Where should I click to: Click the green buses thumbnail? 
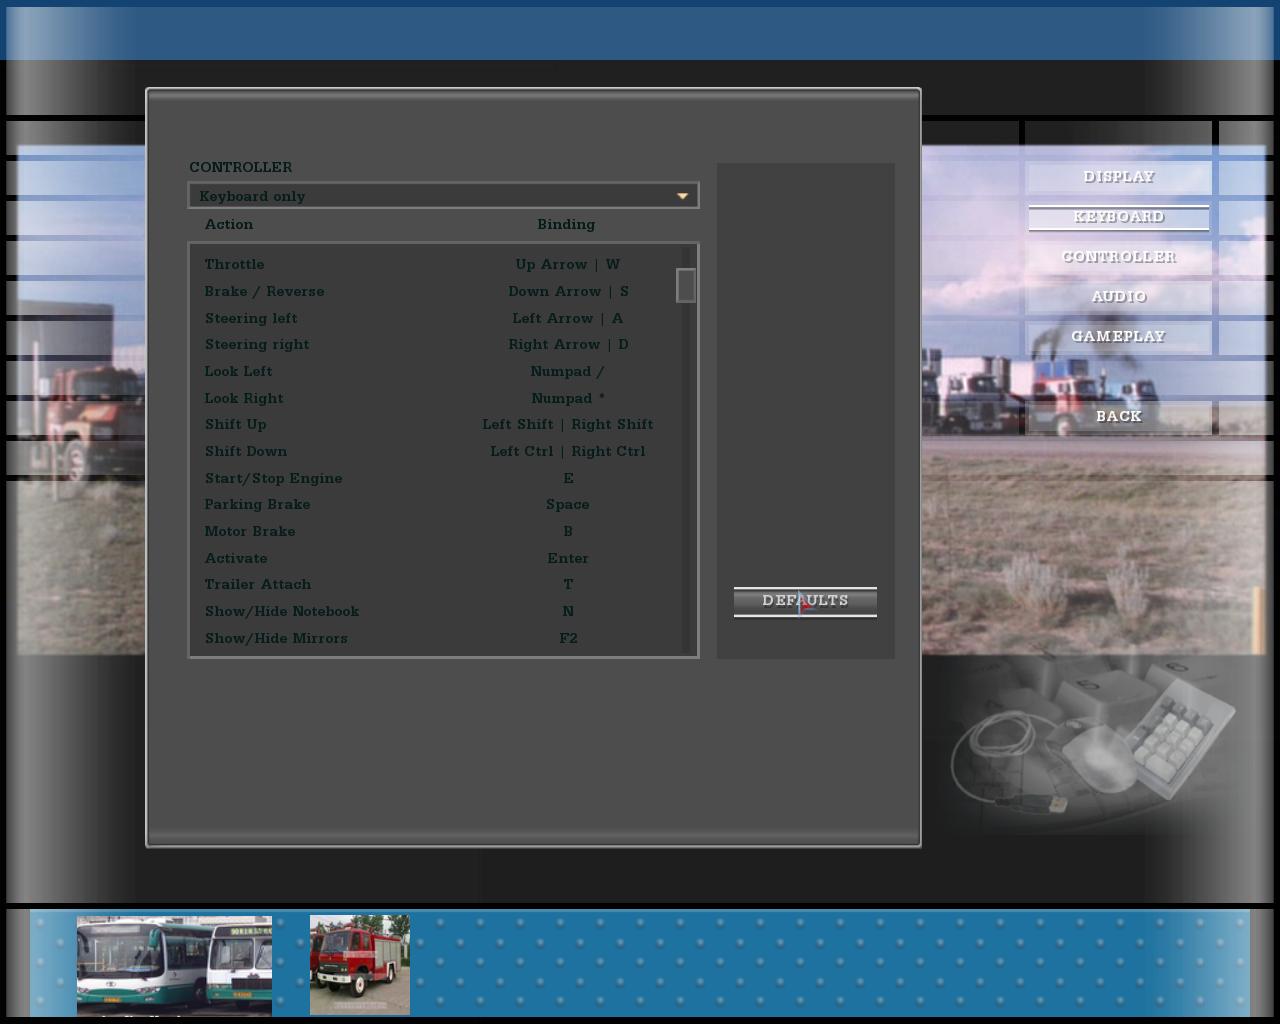point(174,965)
